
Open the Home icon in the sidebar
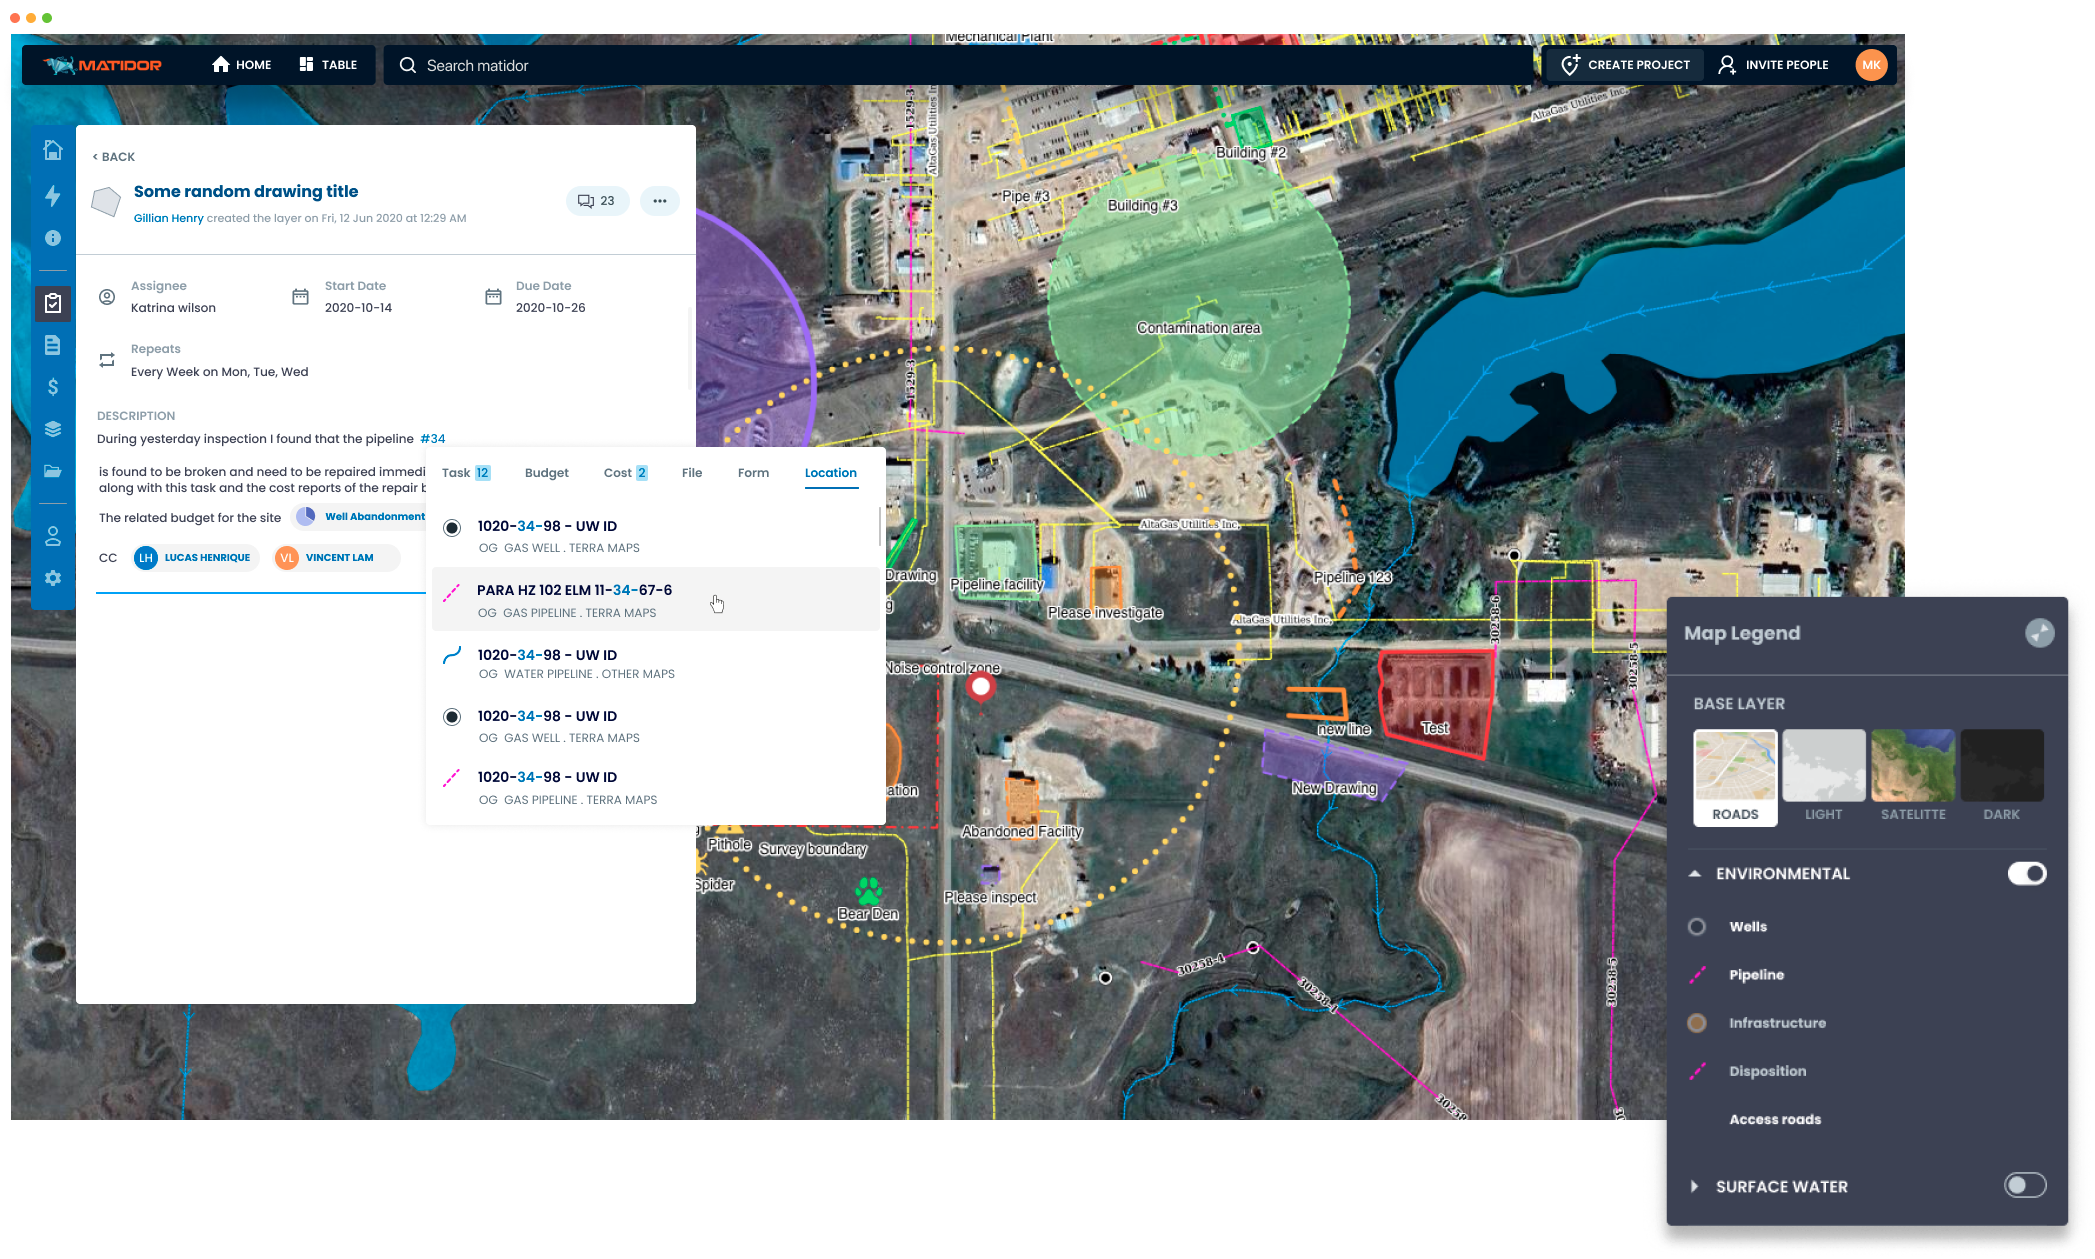[52, 150]
